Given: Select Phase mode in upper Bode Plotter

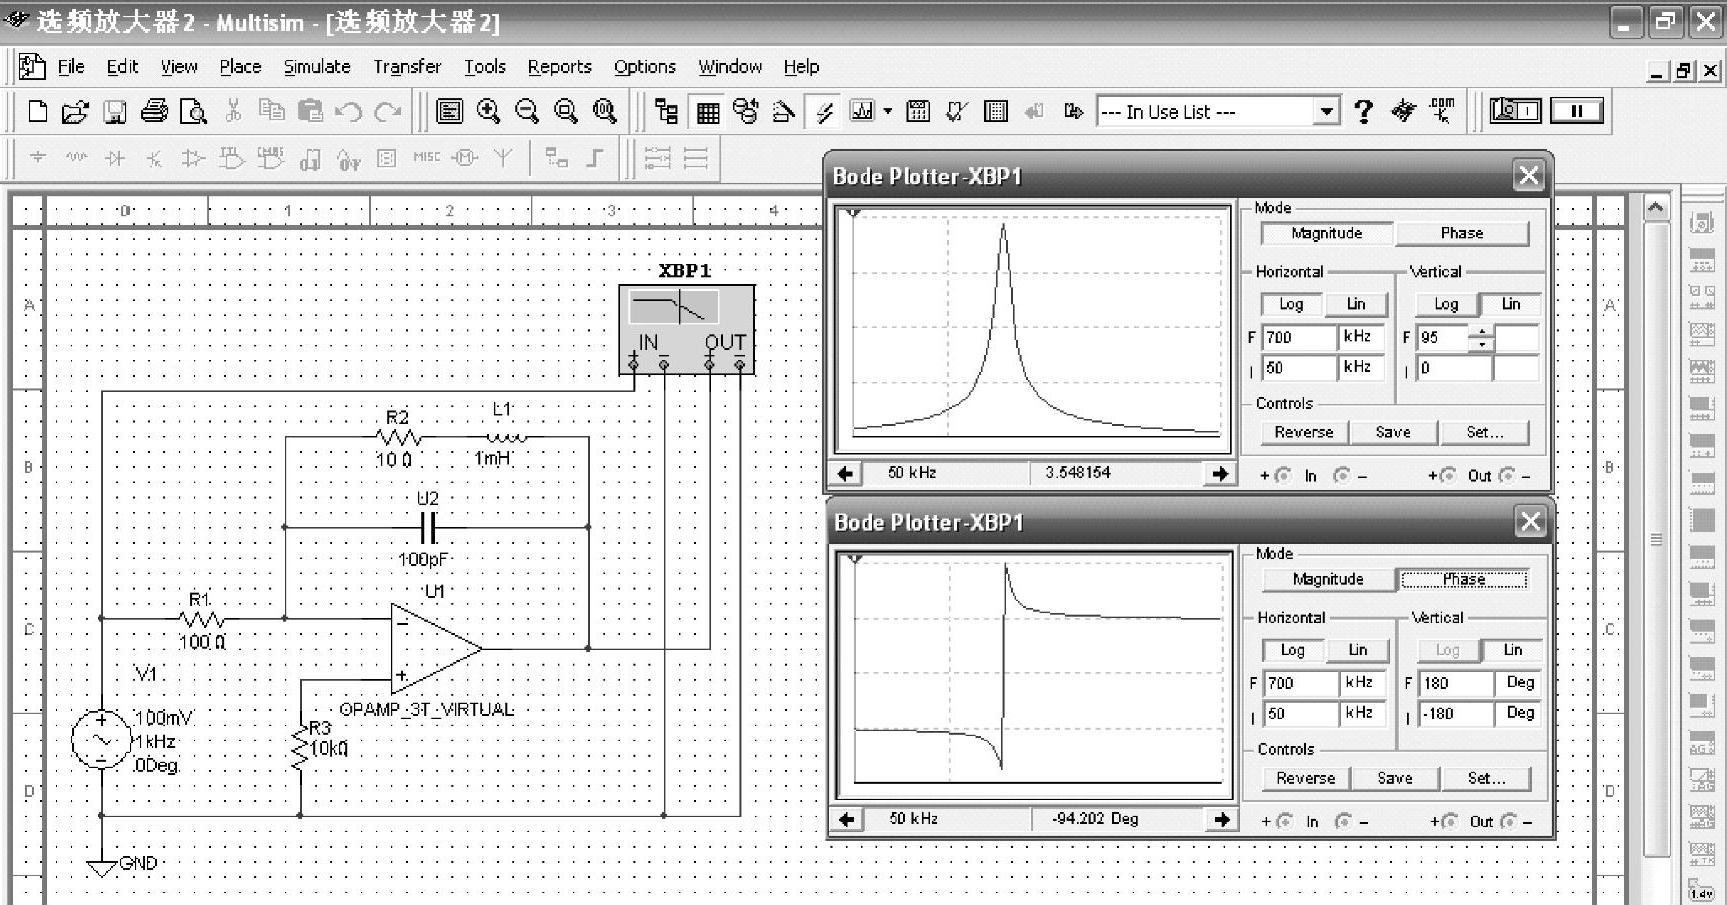Looking at the screenshot, I should pos(1461,233).
